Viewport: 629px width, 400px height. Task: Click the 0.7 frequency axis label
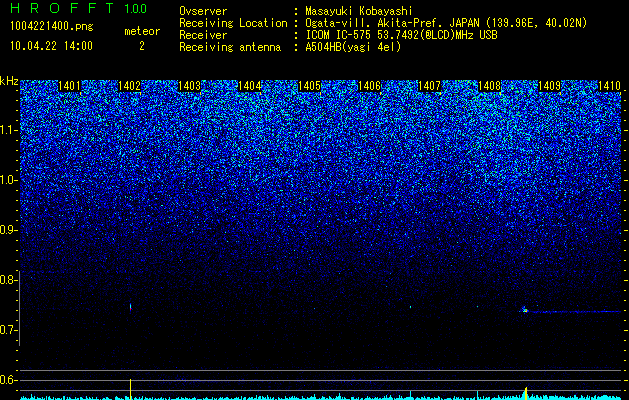pos(8,330)
